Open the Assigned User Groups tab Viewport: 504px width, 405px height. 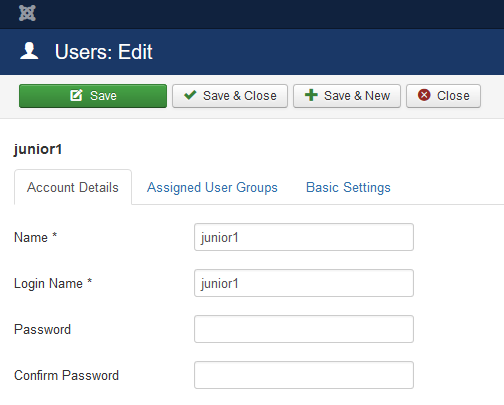pyautogui.click(x=212, y=187)
